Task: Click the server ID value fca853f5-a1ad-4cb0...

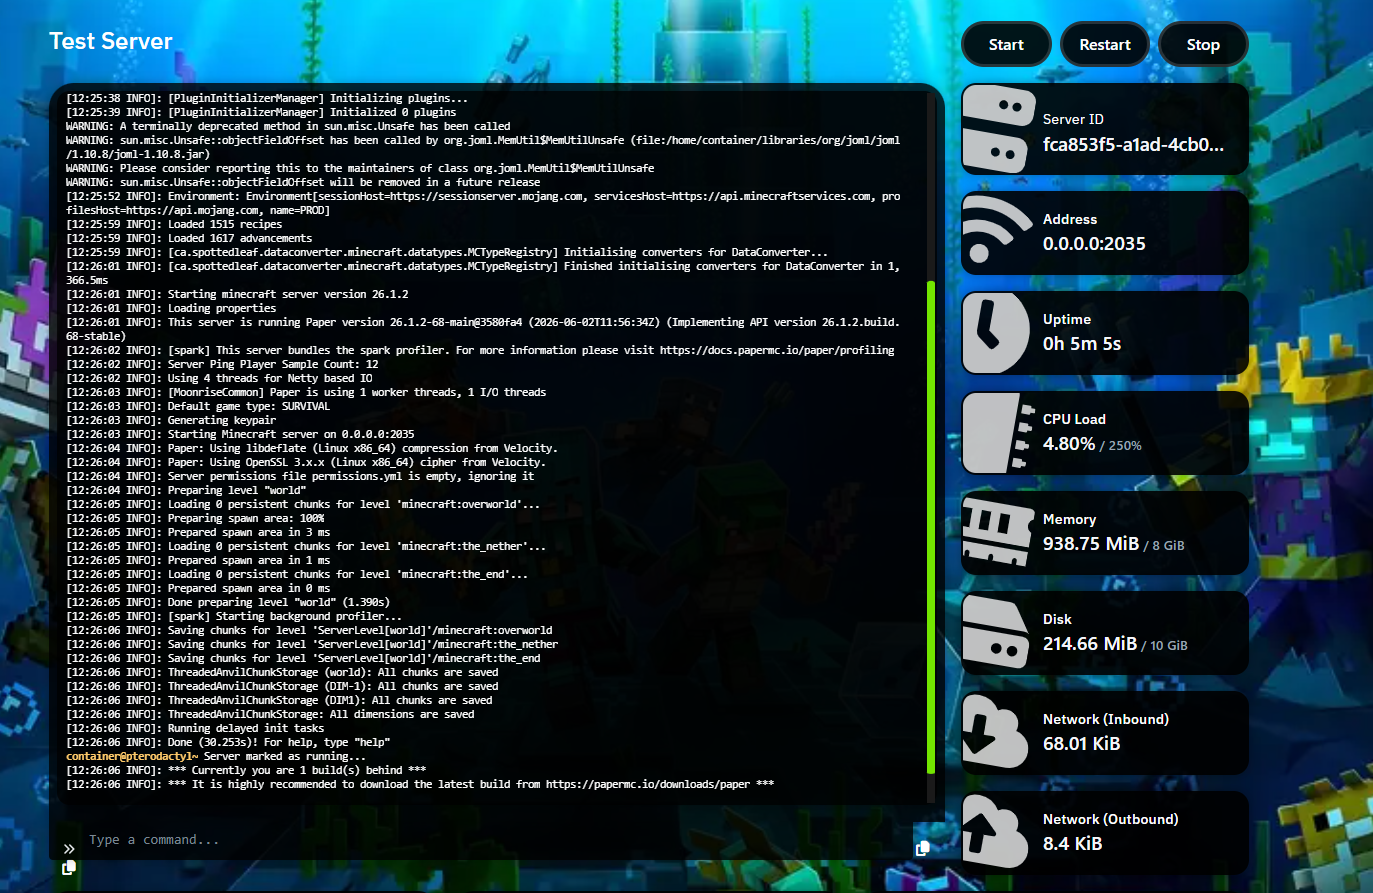Action: click(x=1133, y=144)
